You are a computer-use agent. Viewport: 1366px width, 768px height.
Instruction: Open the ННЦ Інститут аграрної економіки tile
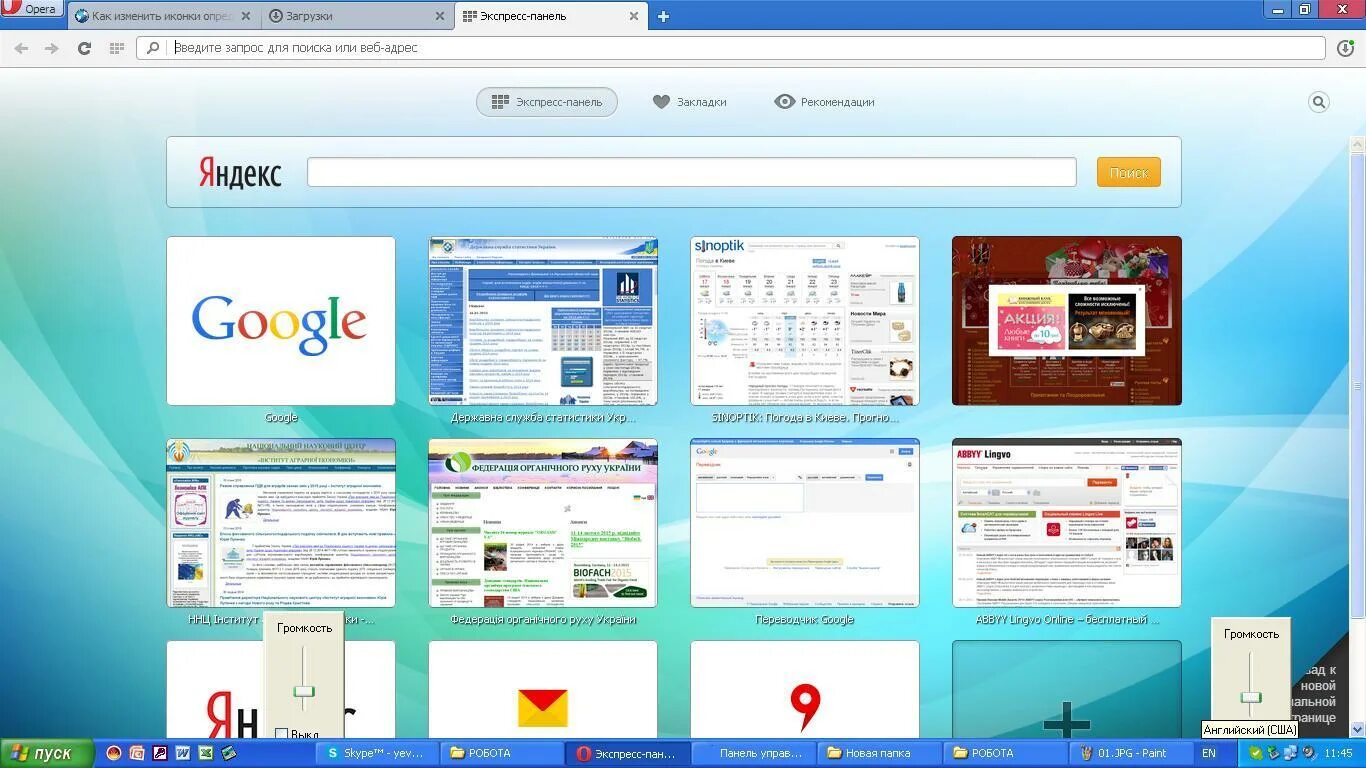coord(281,523)
